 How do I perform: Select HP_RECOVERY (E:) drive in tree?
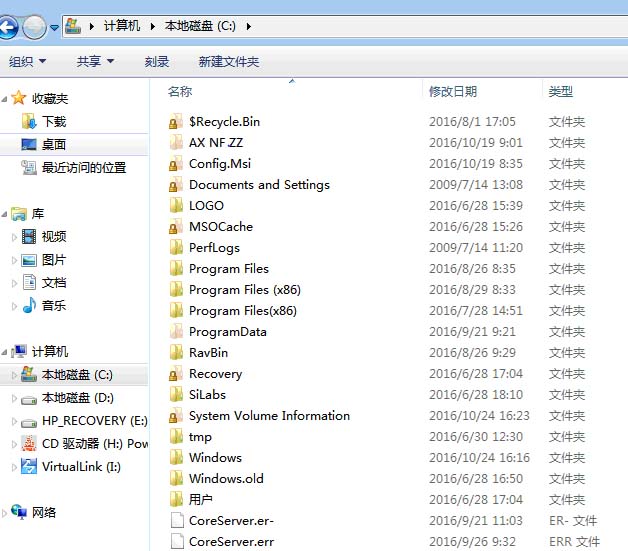tap(84, 420)
